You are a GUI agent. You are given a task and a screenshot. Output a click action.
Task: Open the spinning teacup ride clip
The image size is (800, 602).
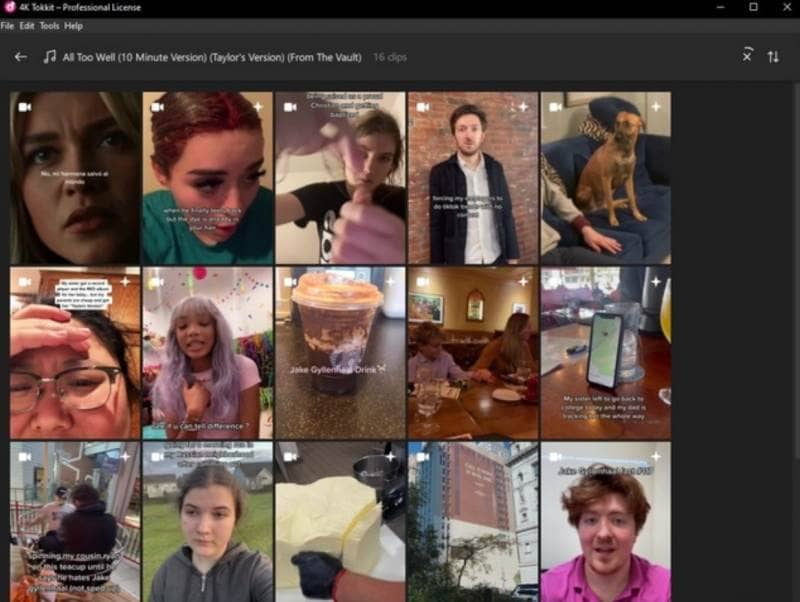(74, 522)
